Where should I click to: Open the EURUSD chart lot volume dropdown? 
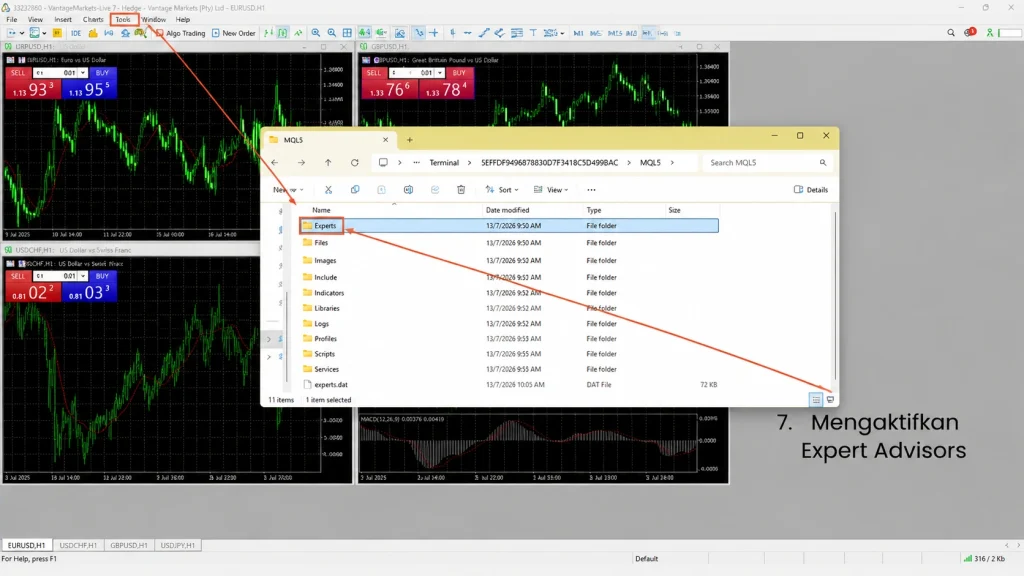click(x=83, y=73)
